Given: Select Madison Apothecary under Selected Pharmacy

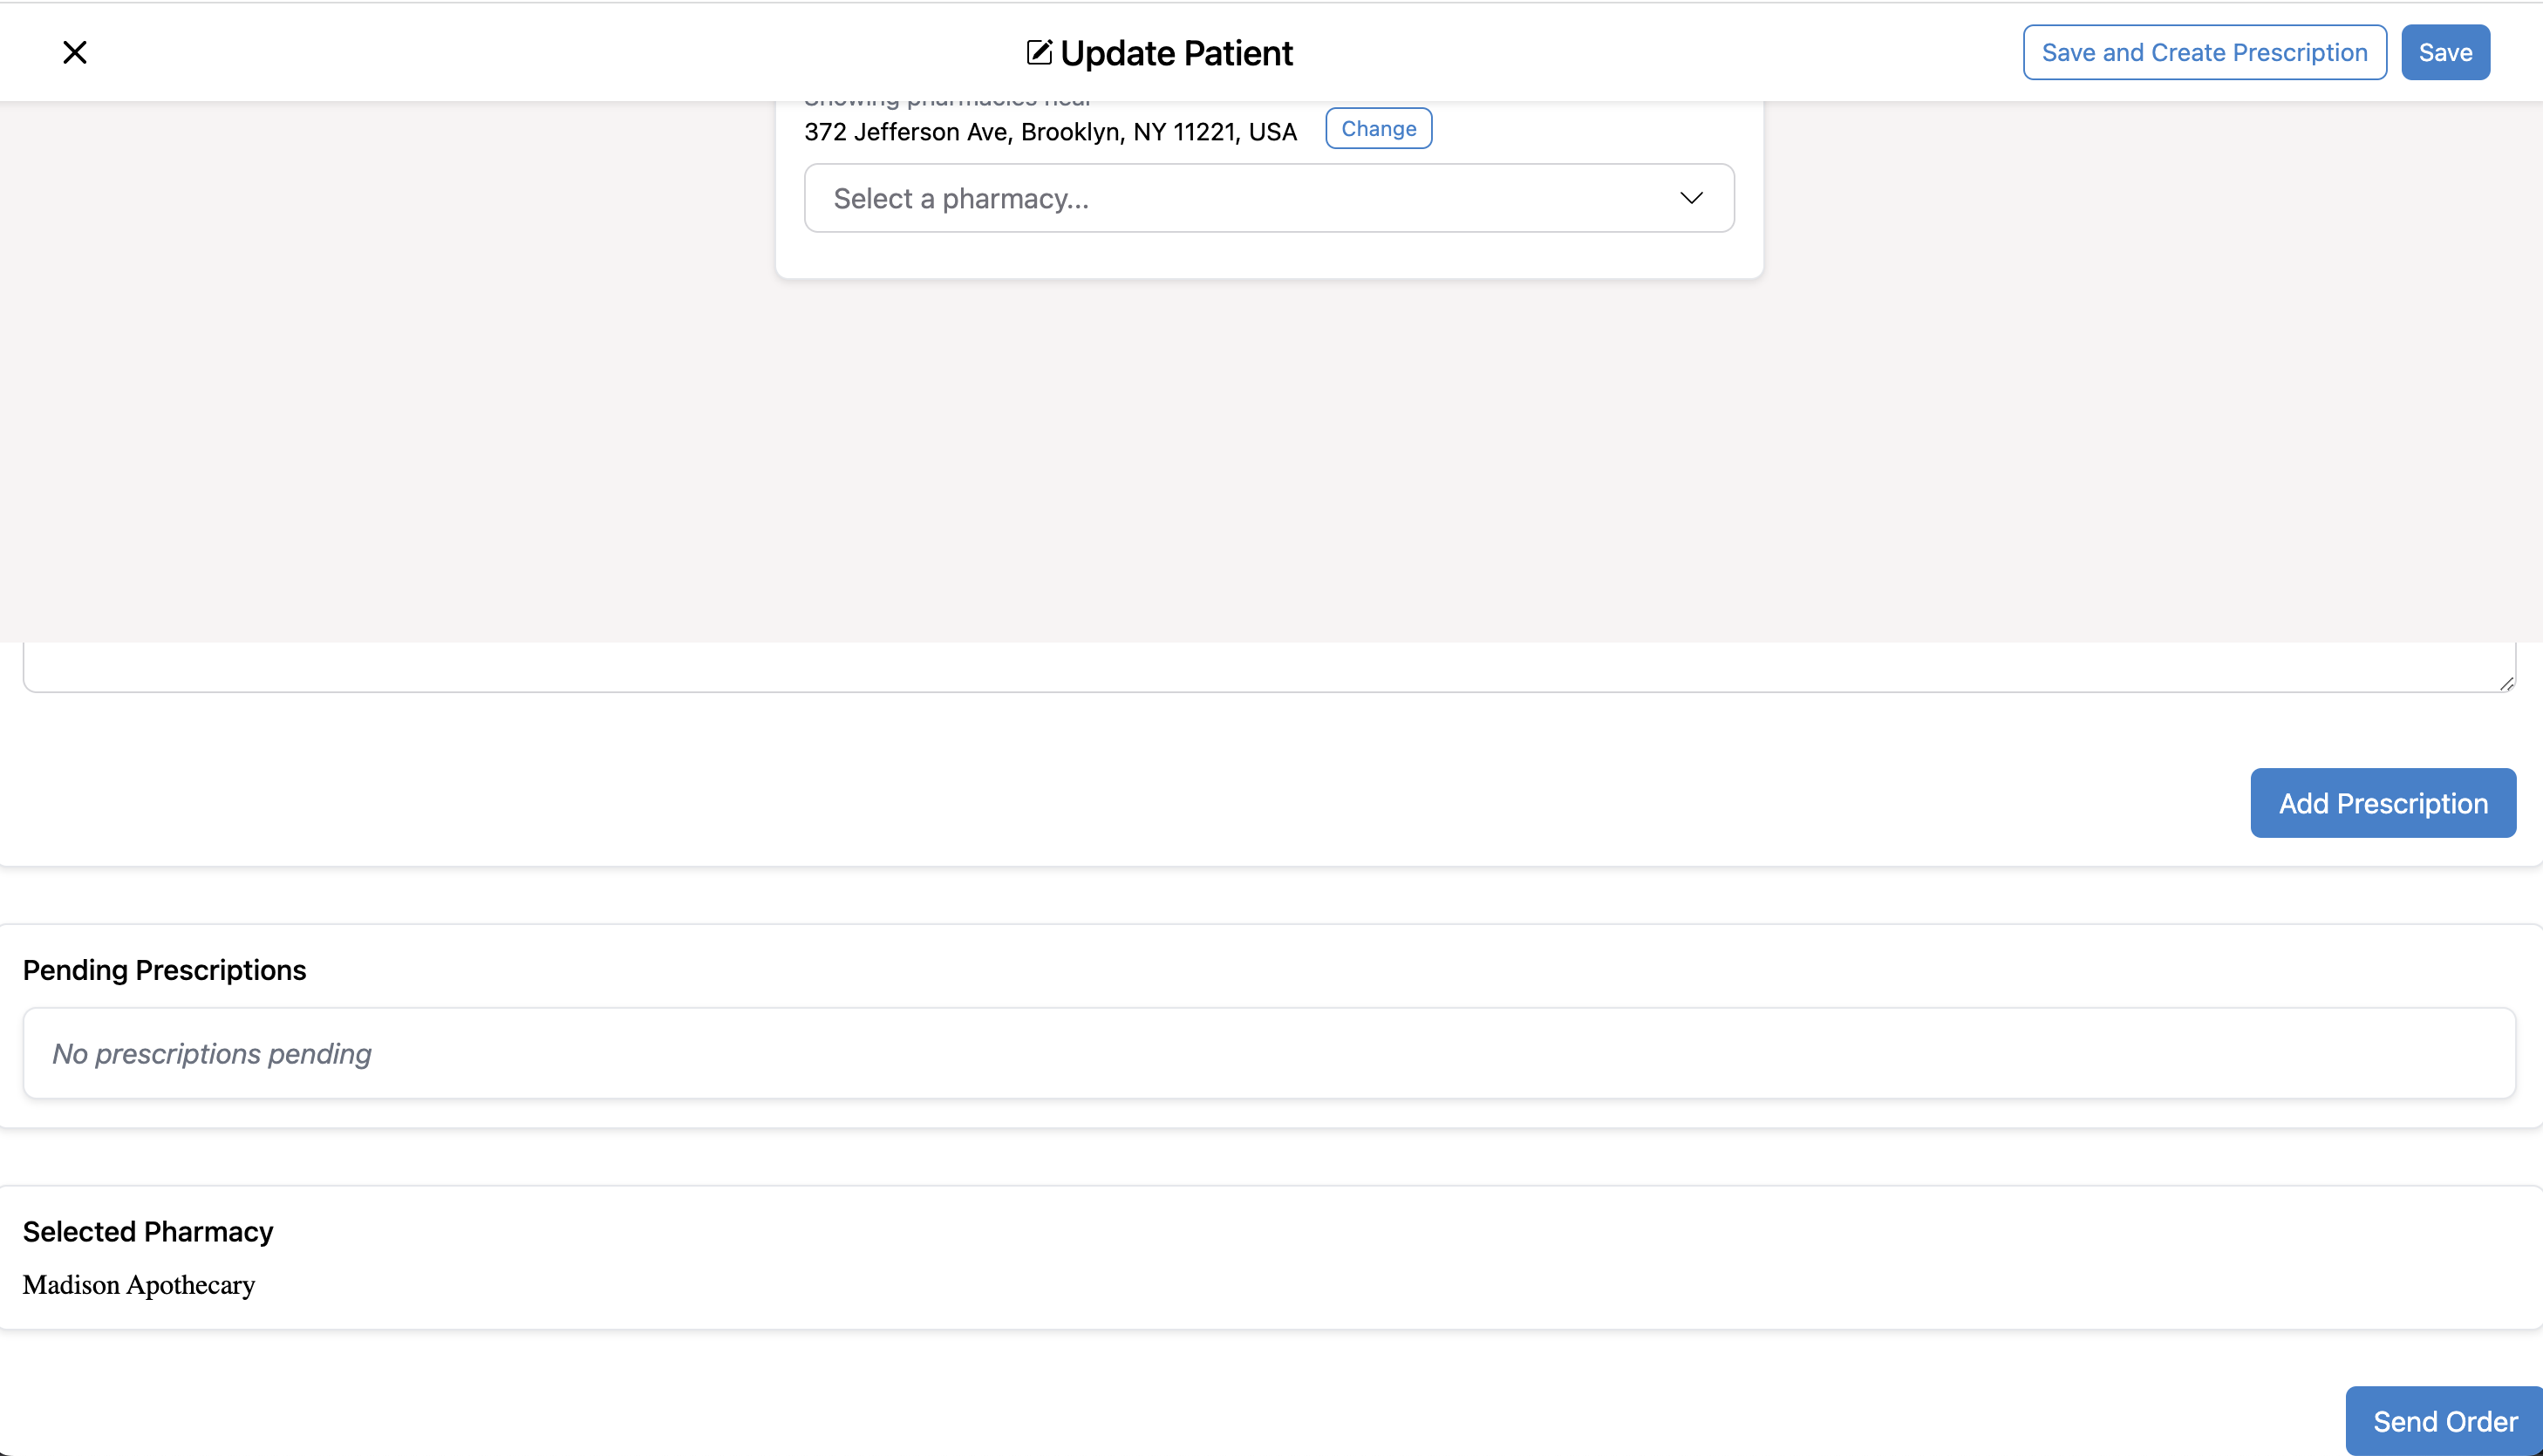Looking at the screenshot, I should pos(139,1284).
